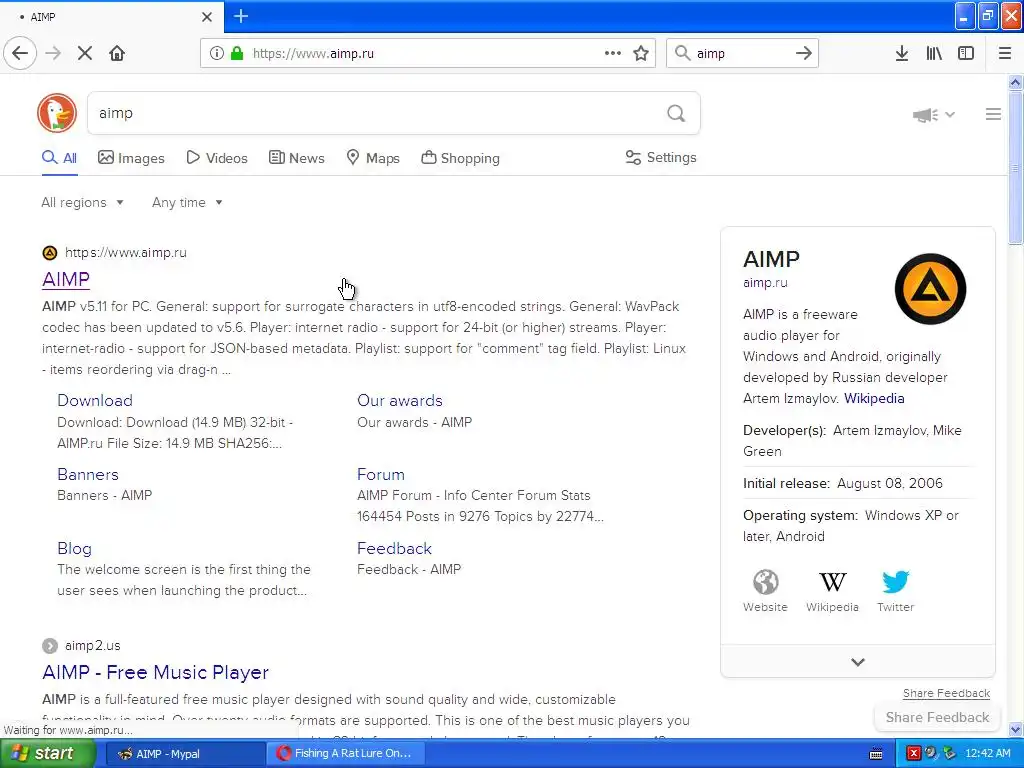
Task: Open the DuckDuckGo megaphone dropdown
Action: click(x=934, y=115)
